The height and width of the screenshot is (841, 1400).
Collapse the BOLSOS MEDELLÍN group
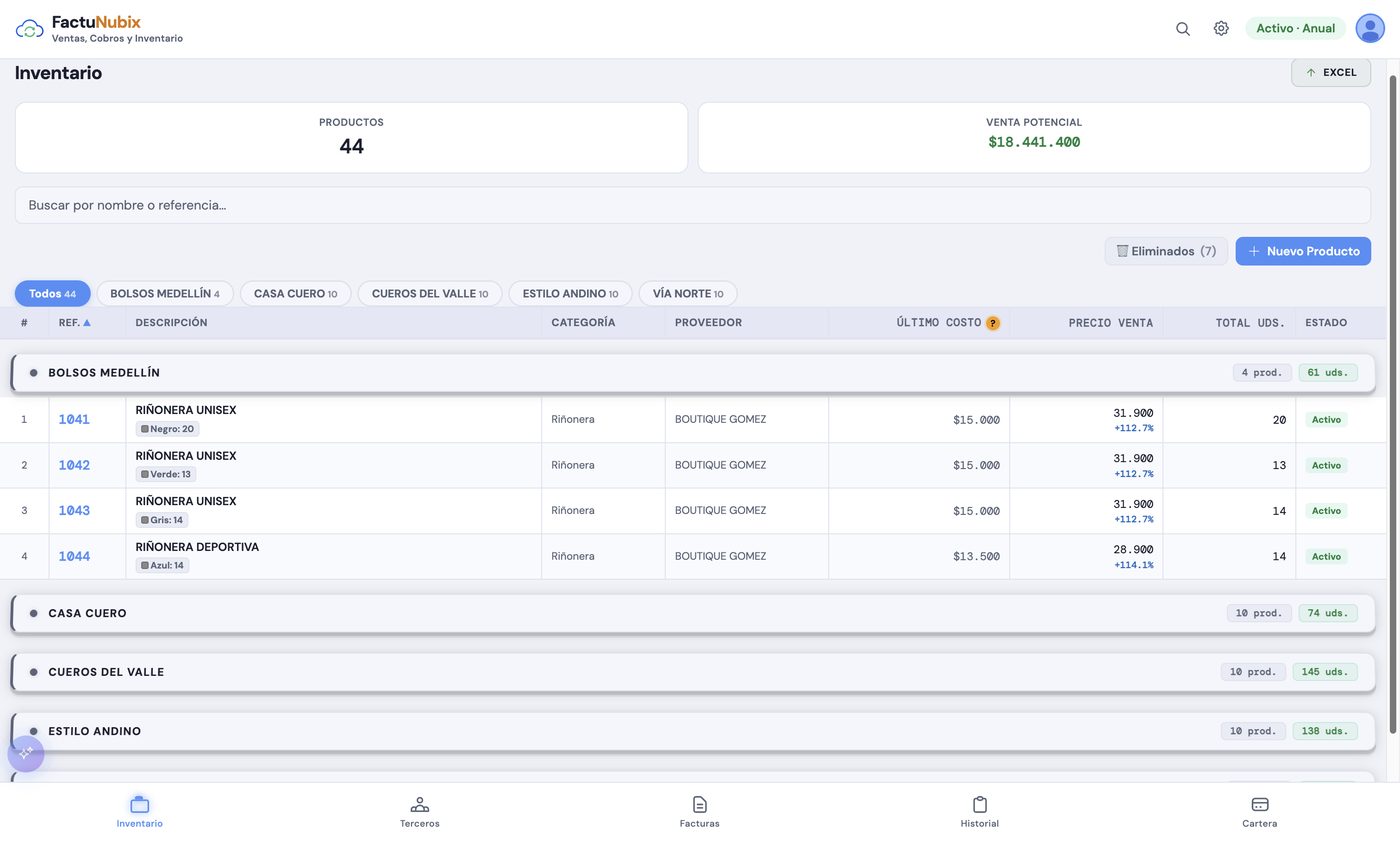click(x=692, y=373)
